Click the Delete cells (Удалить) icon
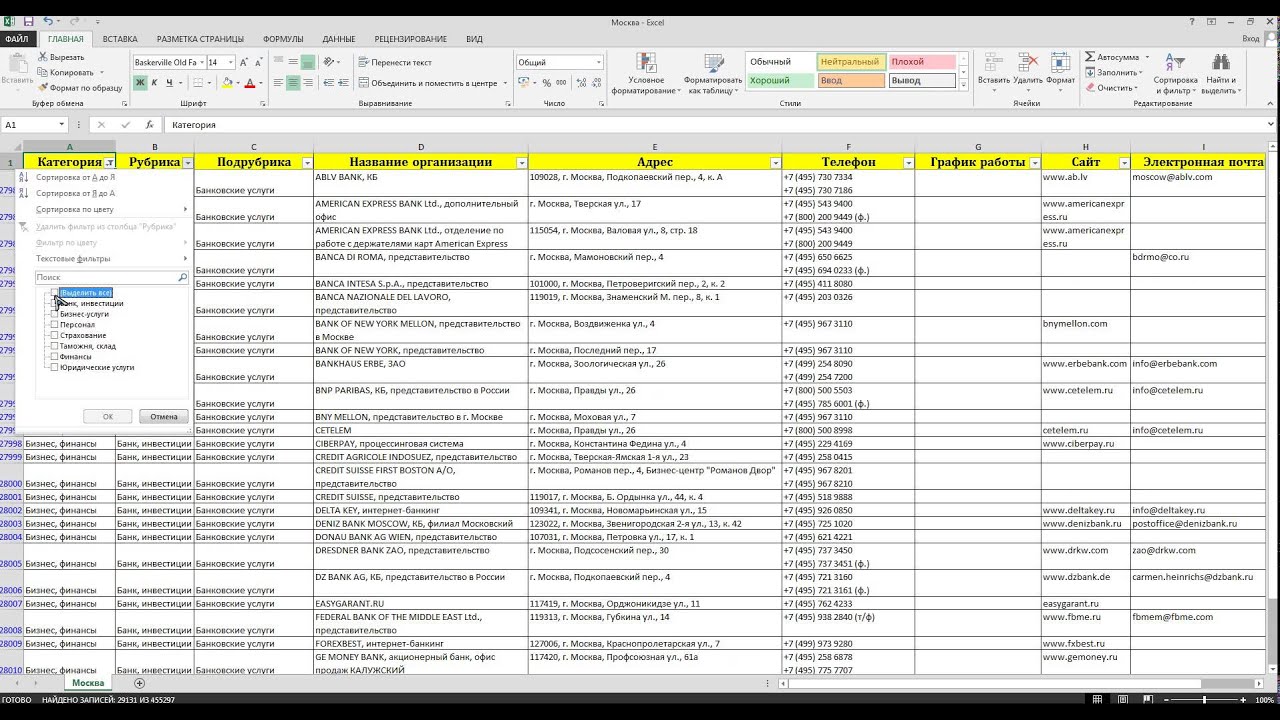The height and width of the screenshot is (720, 1280). click(1027, 72)
